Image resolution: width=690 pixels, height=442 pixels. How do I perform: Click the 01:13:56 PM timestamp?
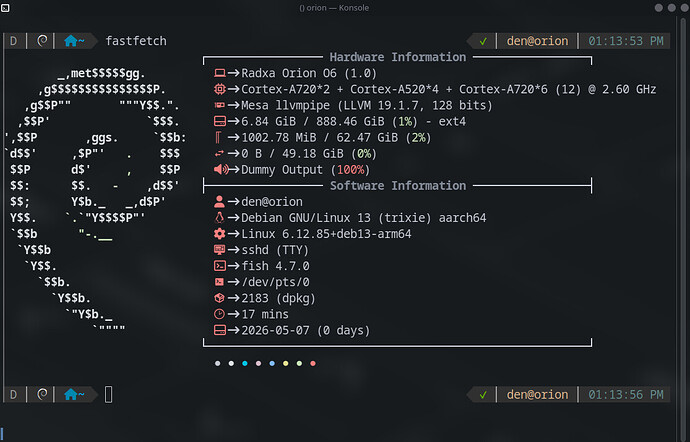pos(626,394)
